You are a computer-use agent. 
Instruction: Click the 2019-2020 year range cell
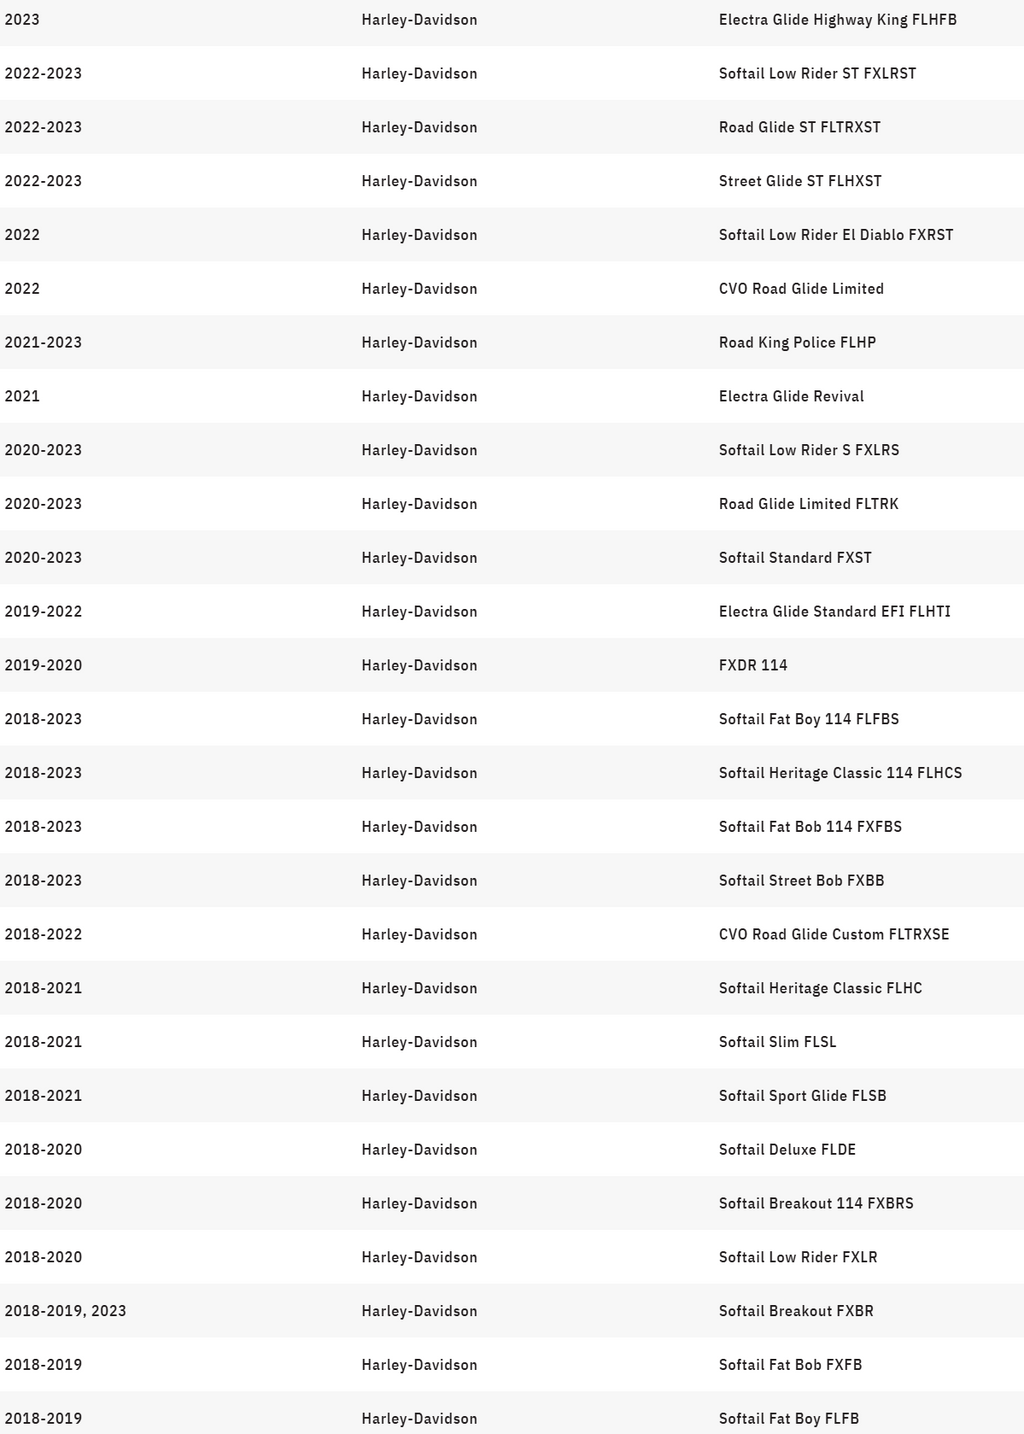[x=43, y=666]
